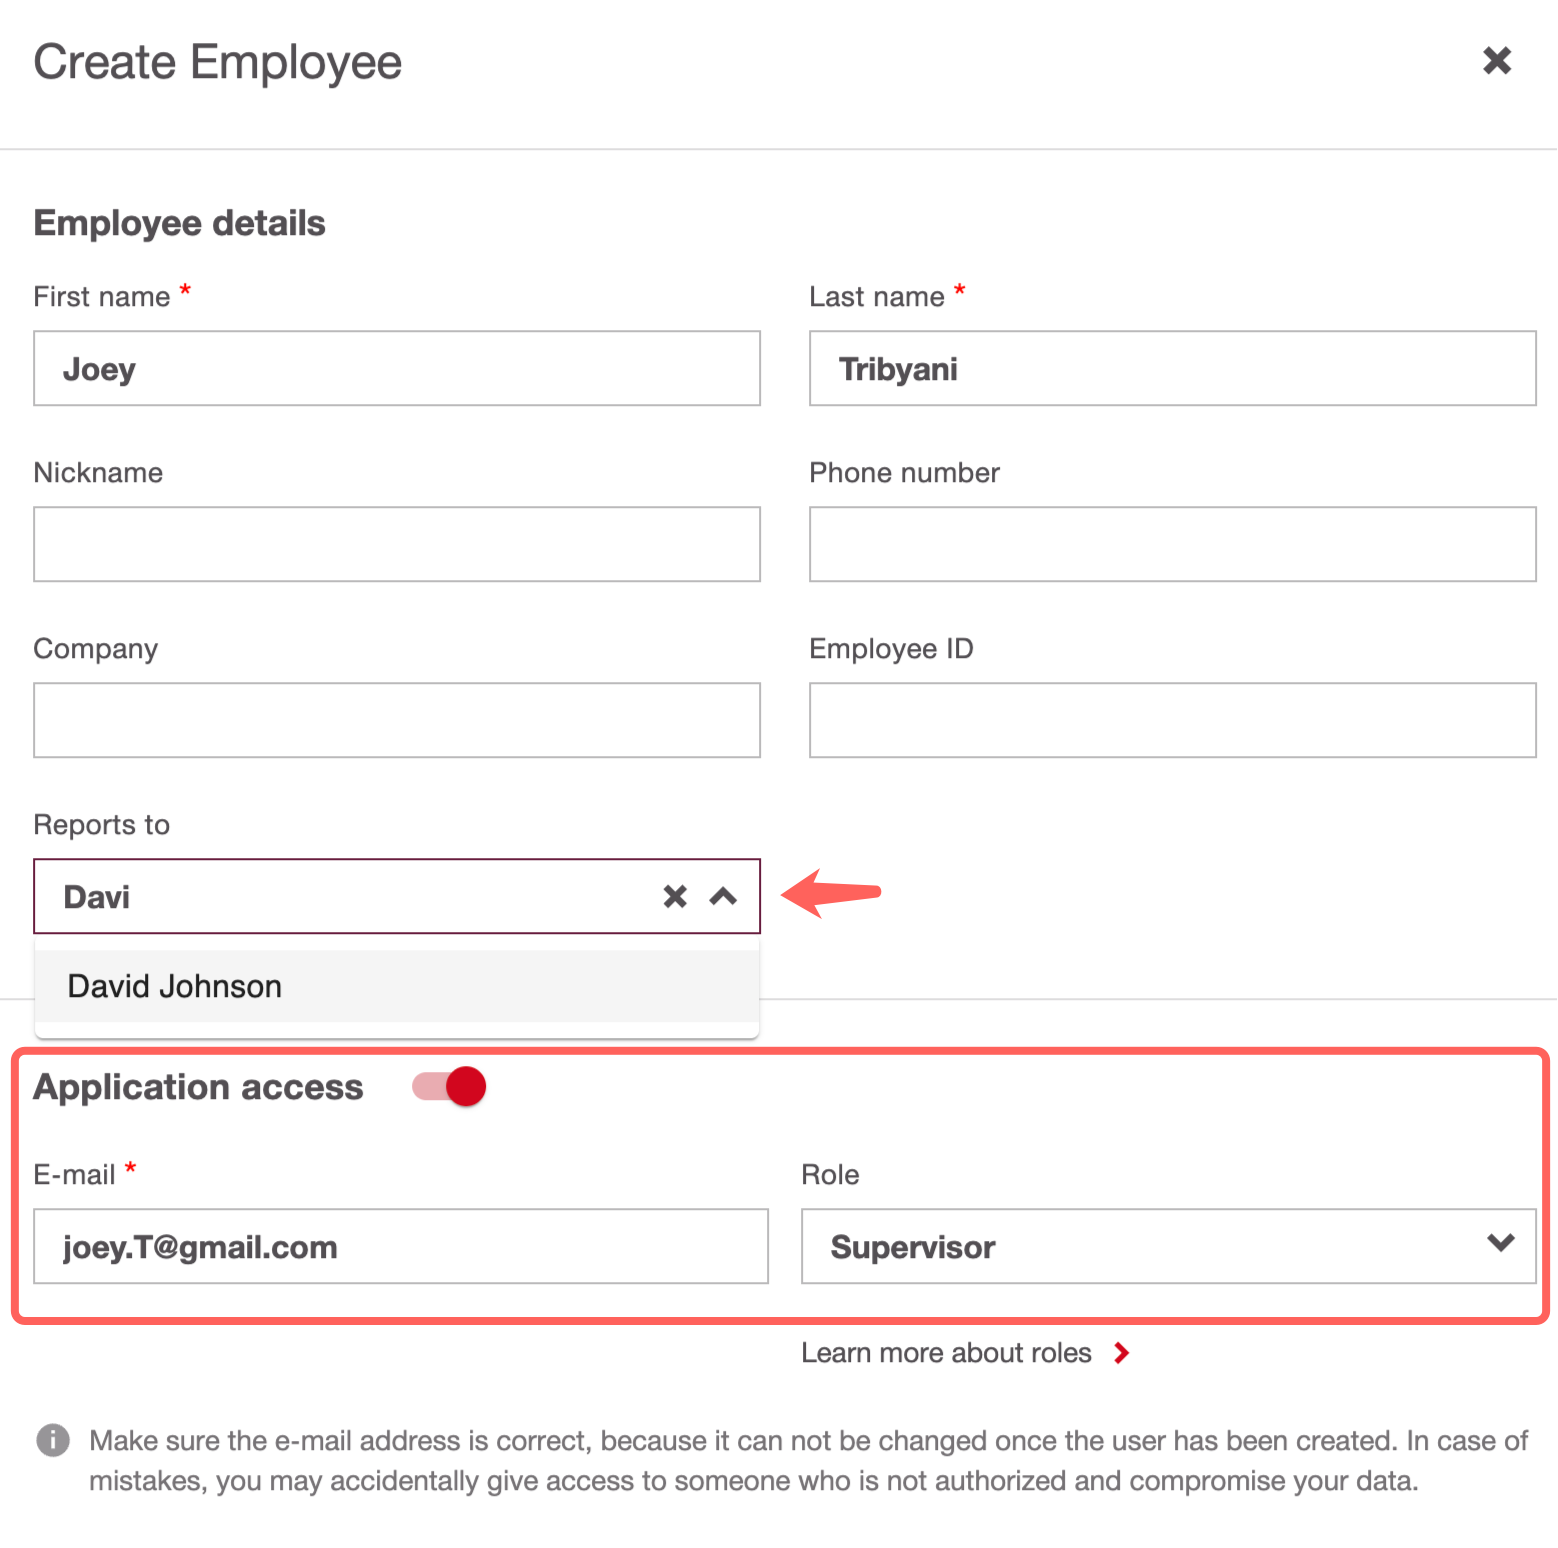Collapse the Reports to suggestion list
This screenshot has height=1548, width=1558.
[x=723, y=896]
